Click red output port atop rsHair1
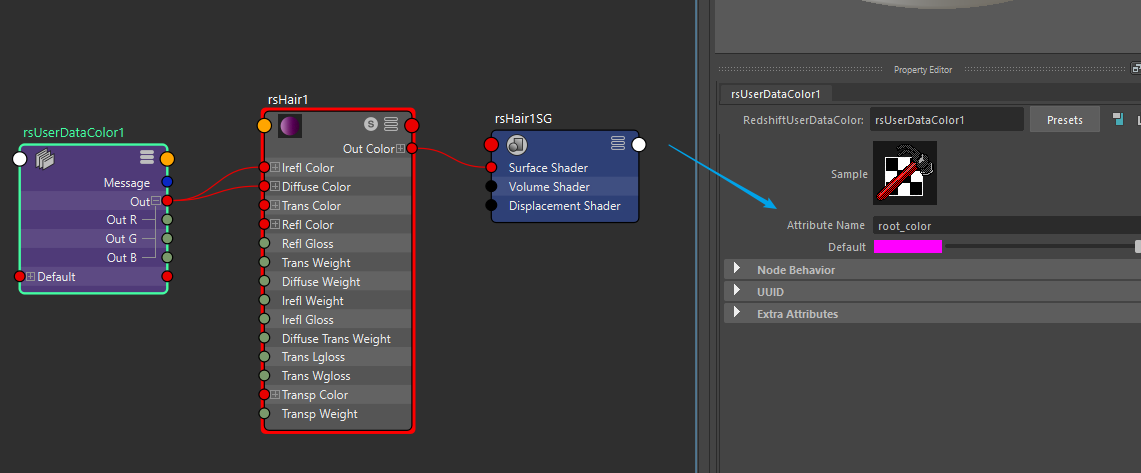The width and height of the screenshot is (1141, 473). [412, 125]
